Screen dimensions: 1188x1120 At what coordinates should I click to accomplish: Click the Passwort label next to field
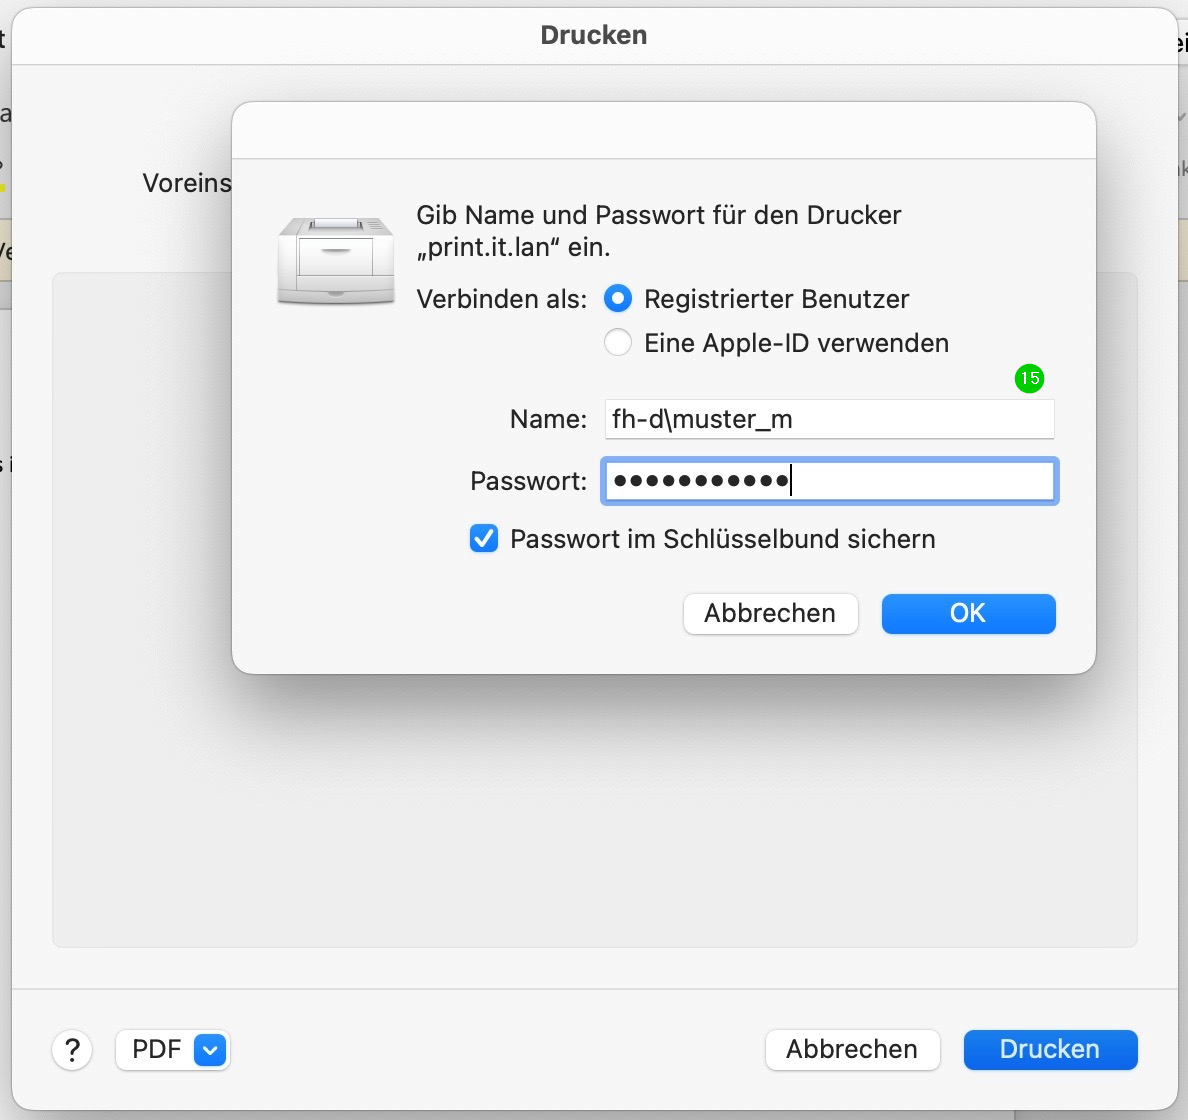point(528,481)
